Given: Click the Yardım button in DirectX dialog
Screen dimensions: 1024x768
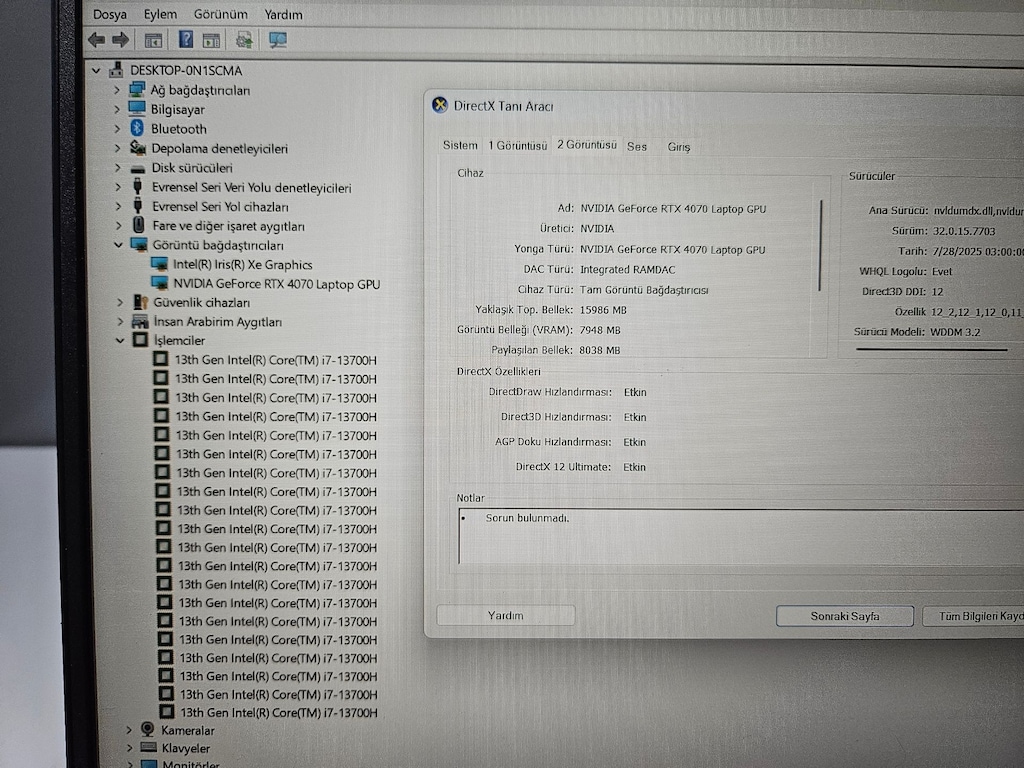Looking at the screenshot, I should coord(505,615).
